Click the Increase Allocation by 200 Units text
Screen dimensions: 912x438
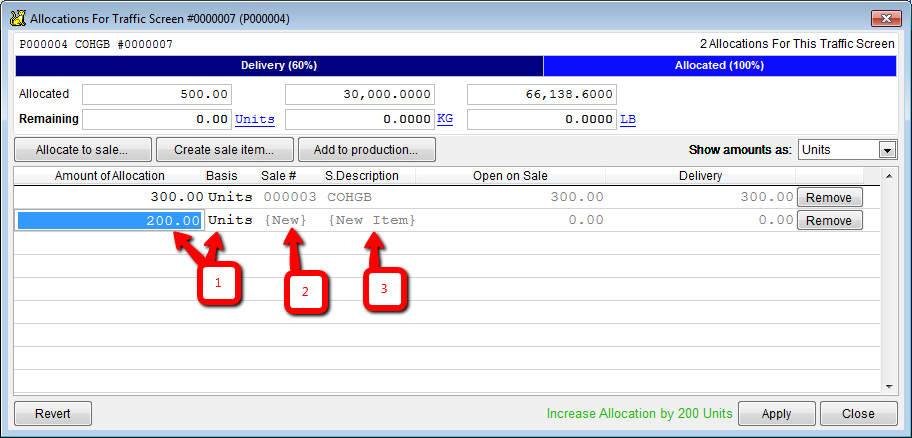point(640,414)
